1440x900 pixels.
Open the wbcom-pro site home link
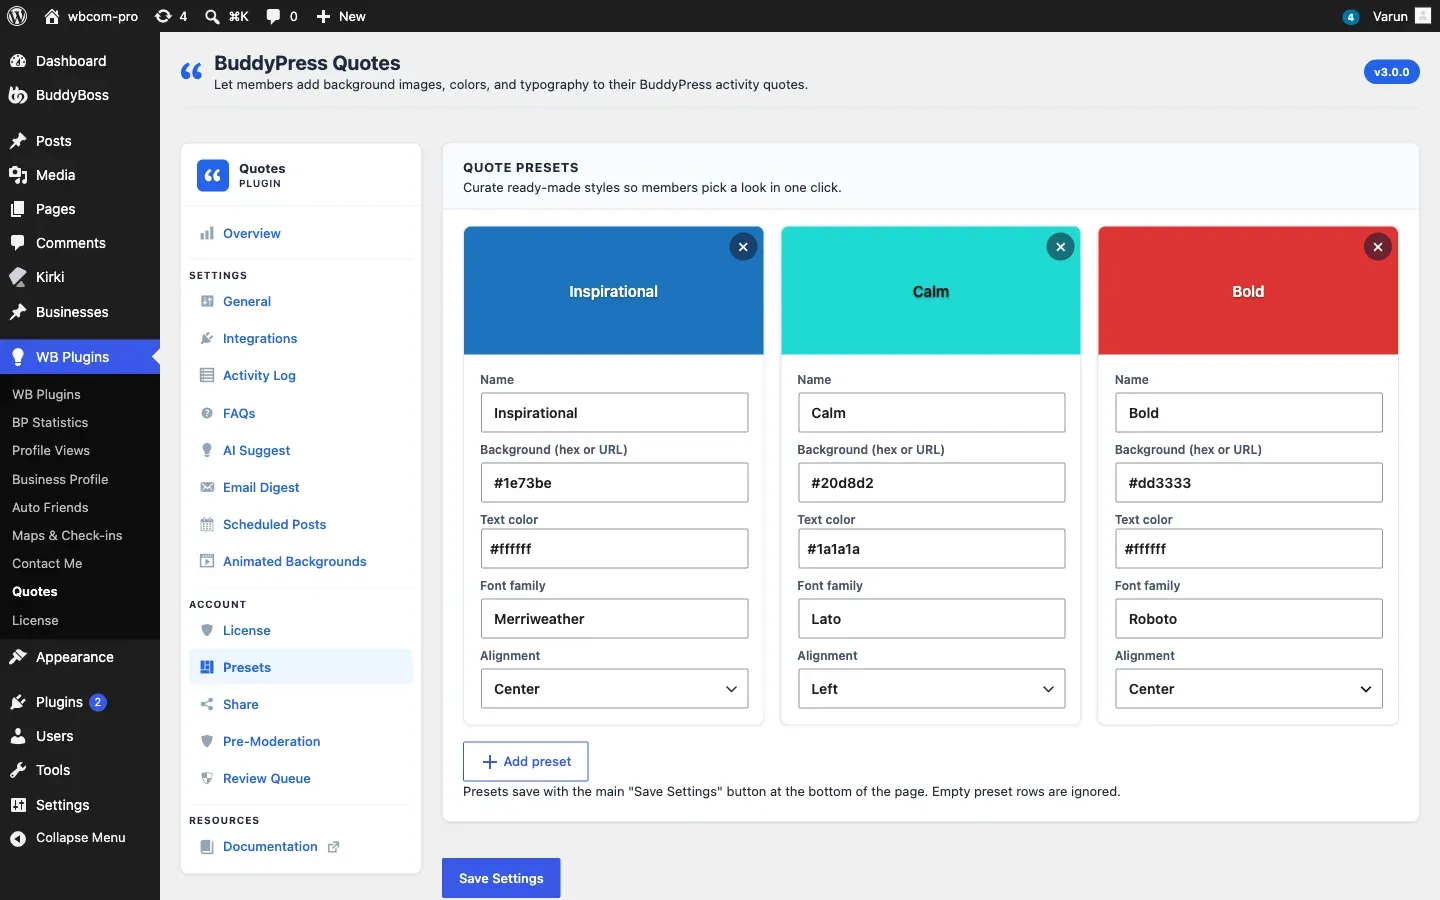pos(91,16)
